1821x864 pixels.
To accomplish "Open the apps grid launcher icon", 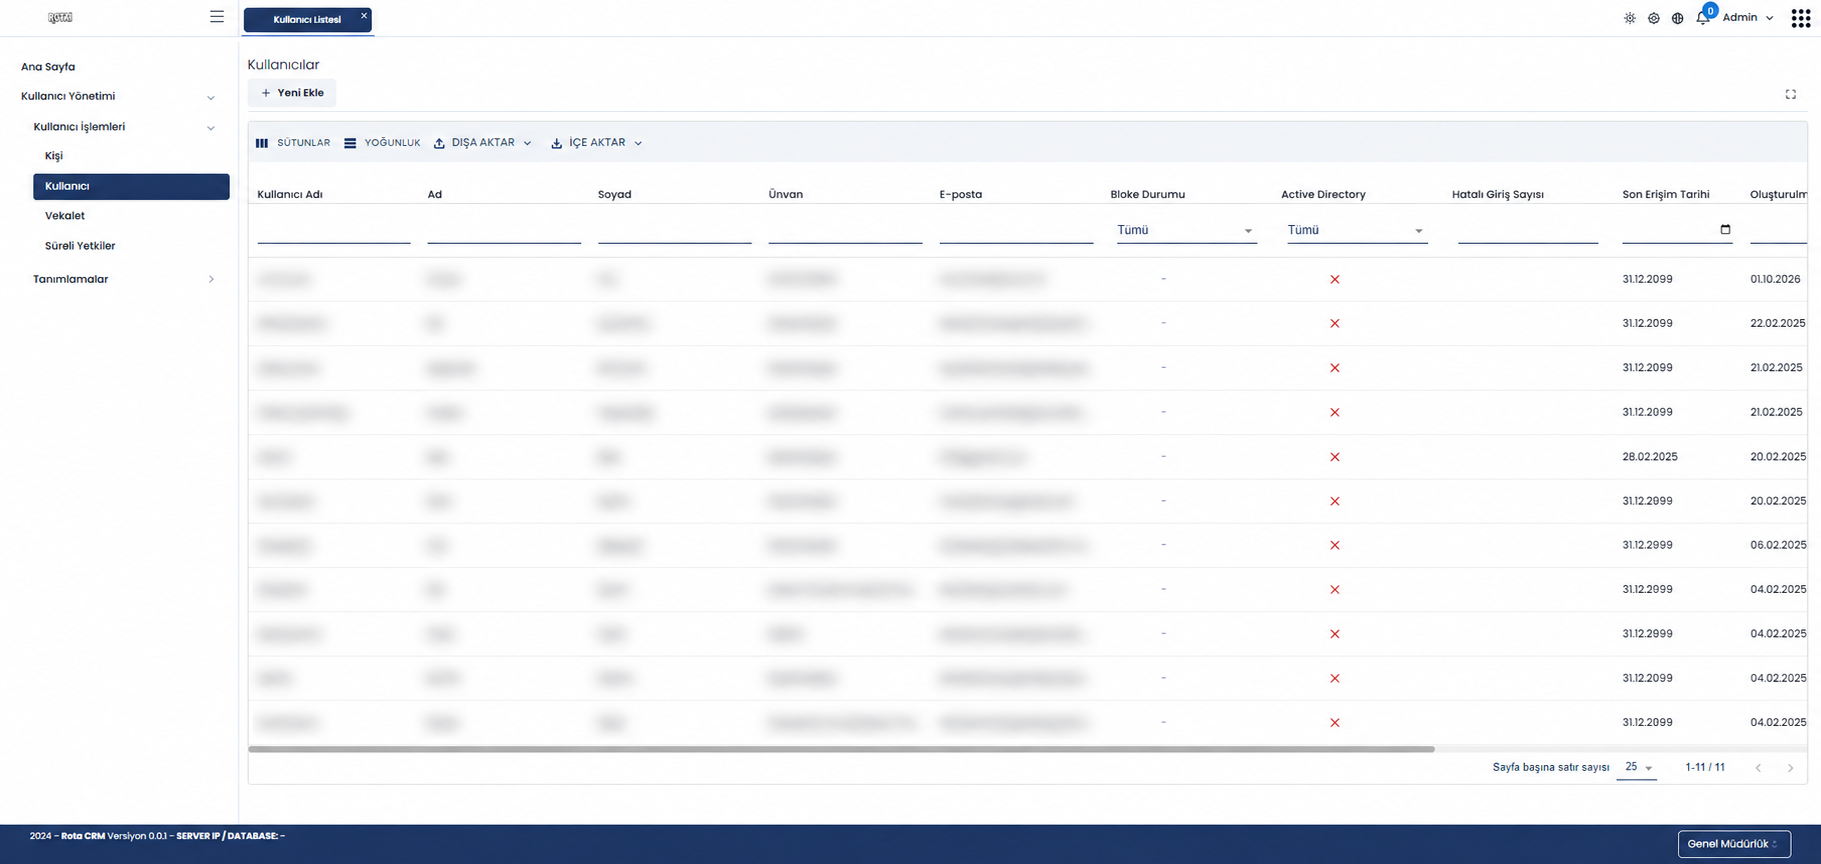I will 1801,18.
